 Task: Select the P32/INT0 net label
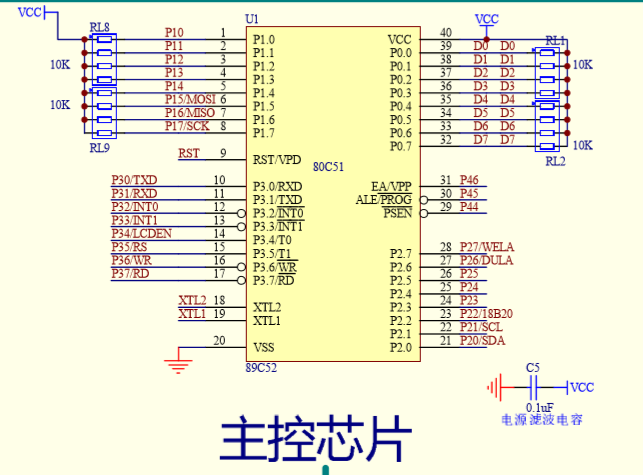(x=135, y=206)
